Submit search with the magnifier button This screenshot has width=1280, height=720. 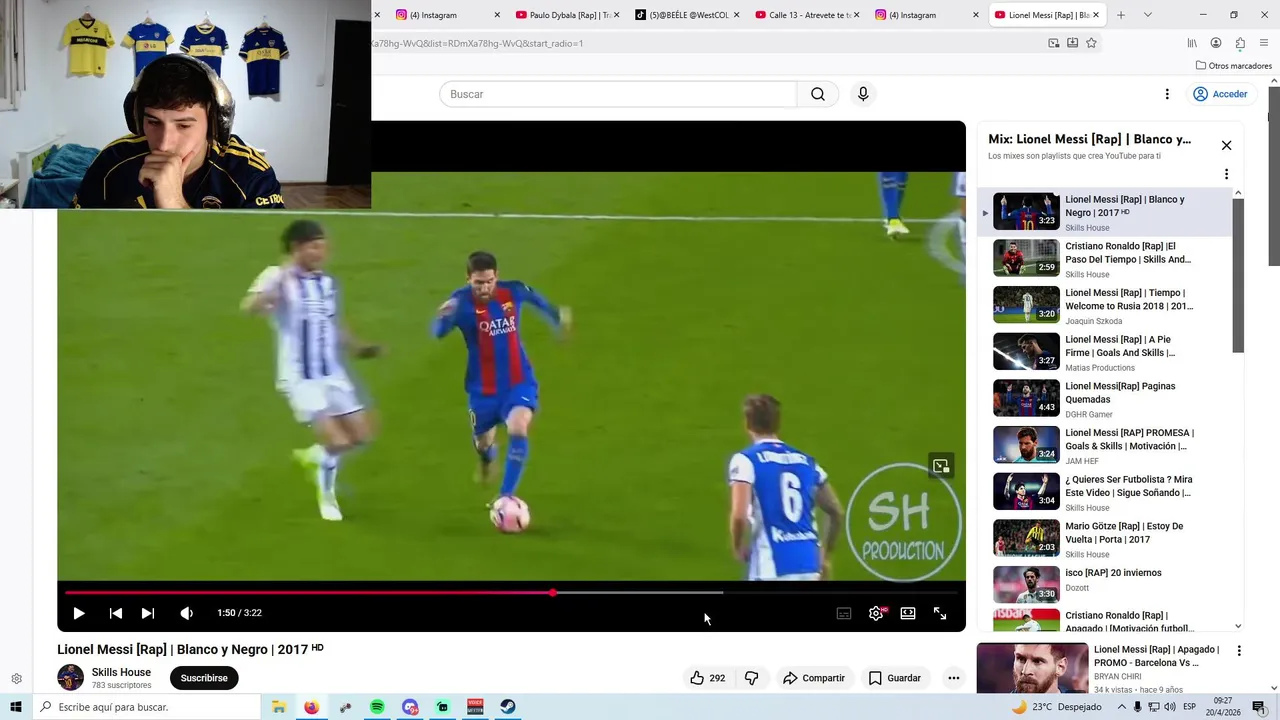tap(818, 94)
